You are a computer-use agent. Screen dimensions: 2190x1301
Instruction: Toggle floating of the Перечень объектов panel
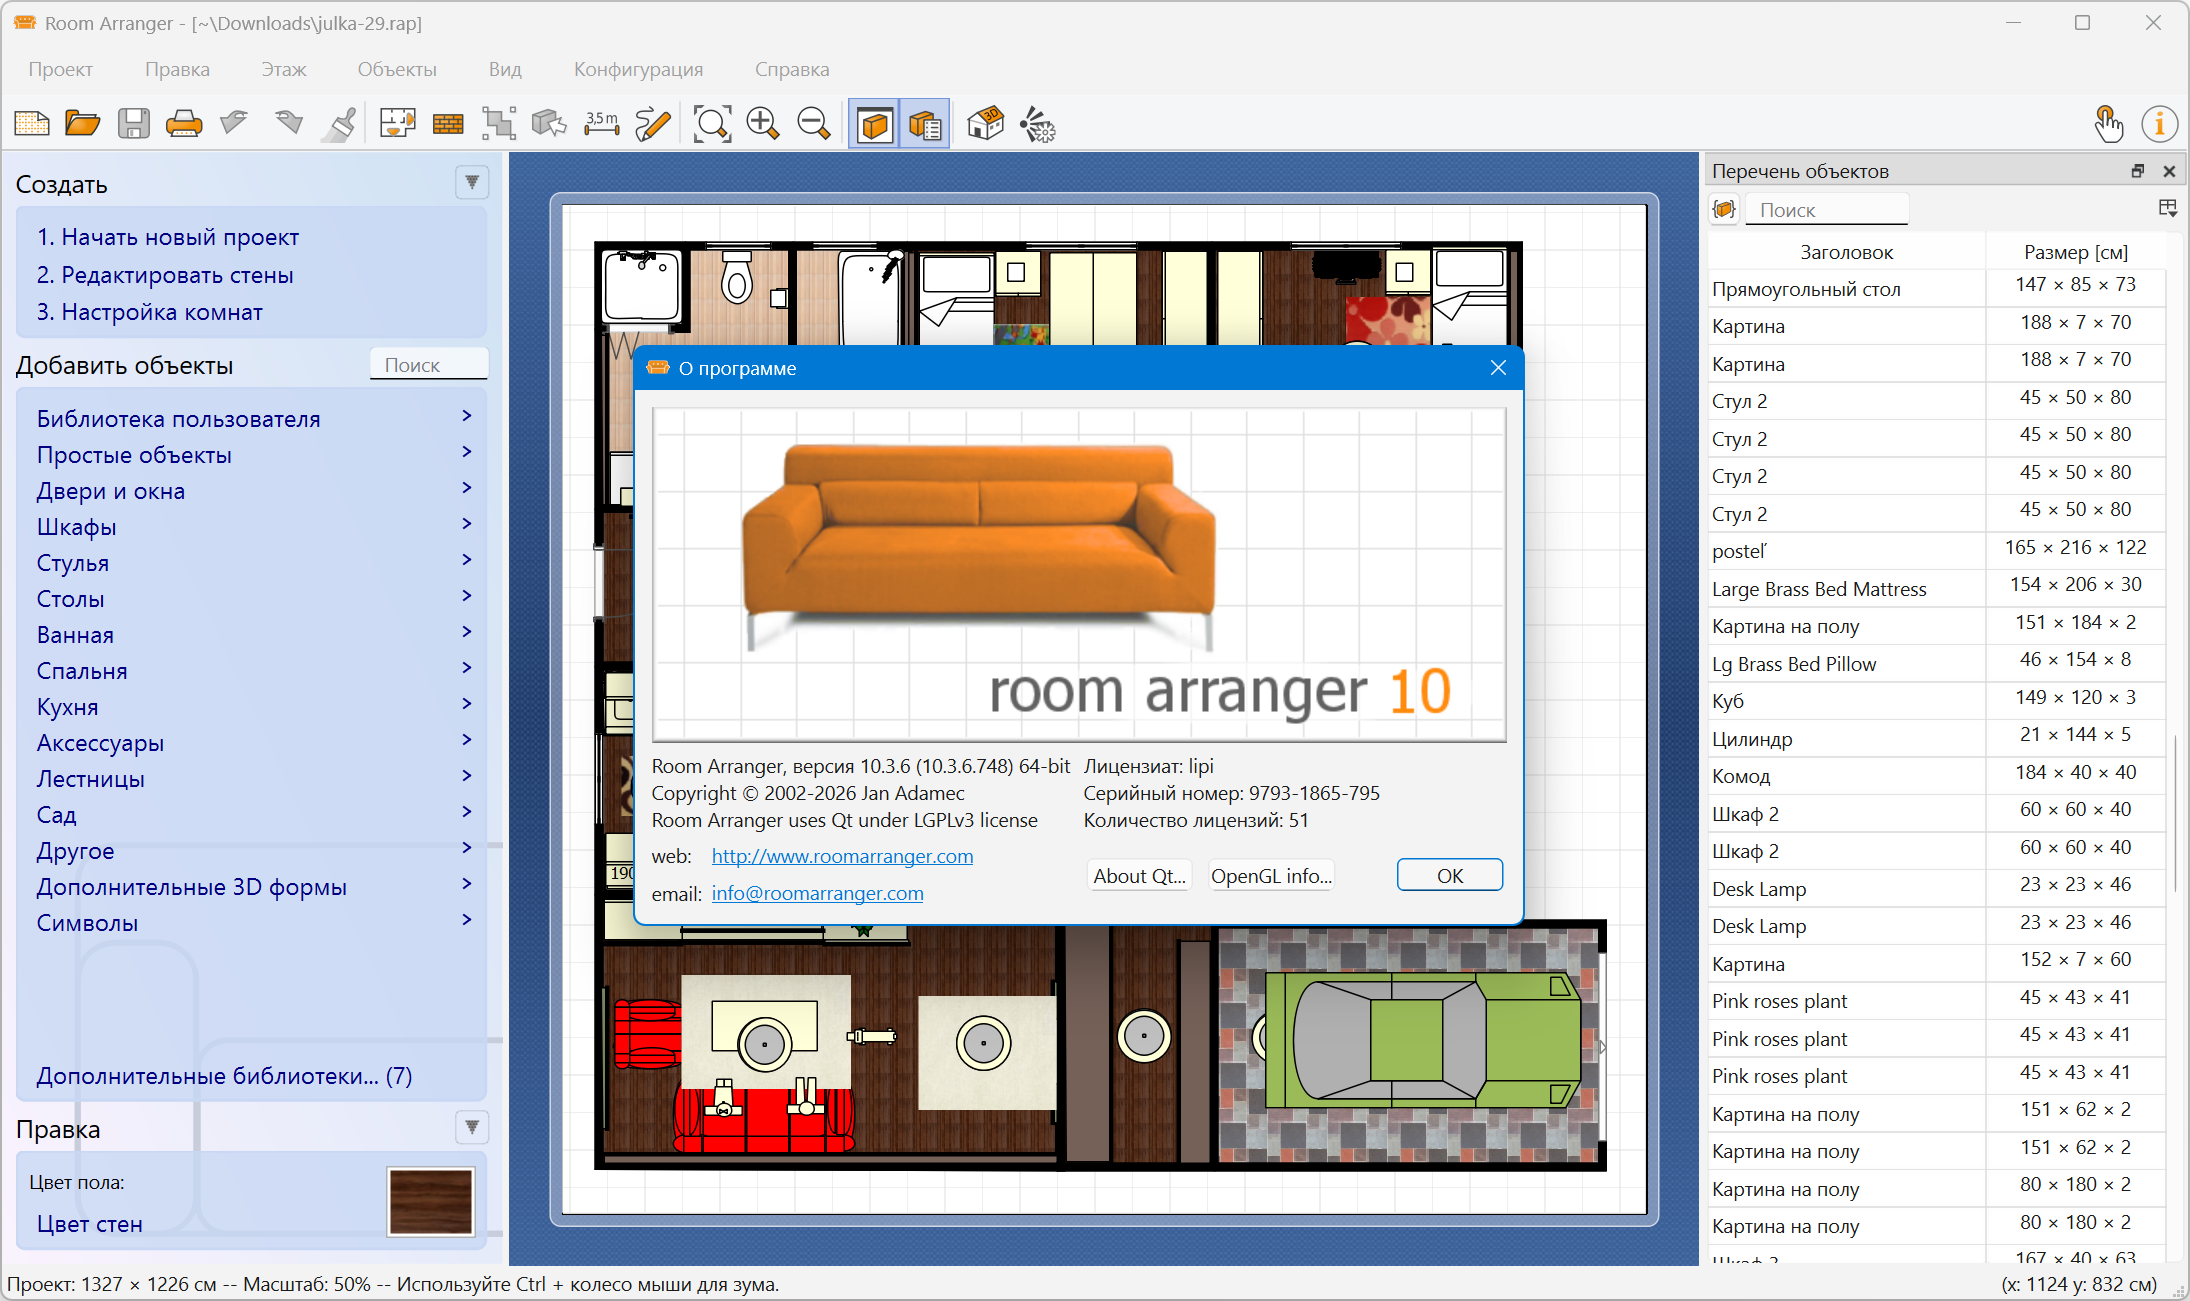click(2138, 171)
